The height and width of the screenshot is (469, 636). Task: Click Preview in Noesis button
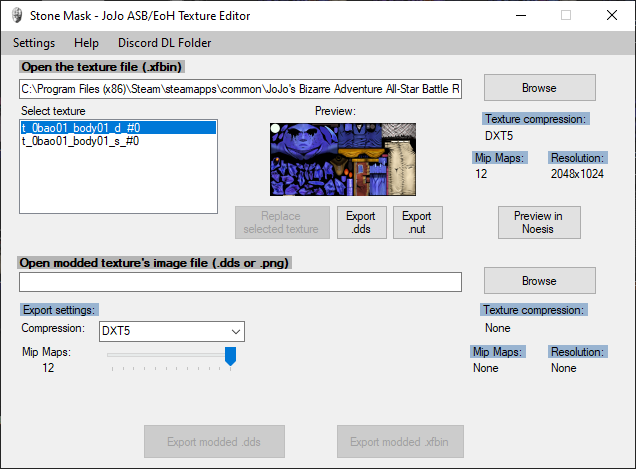[538, 223]
